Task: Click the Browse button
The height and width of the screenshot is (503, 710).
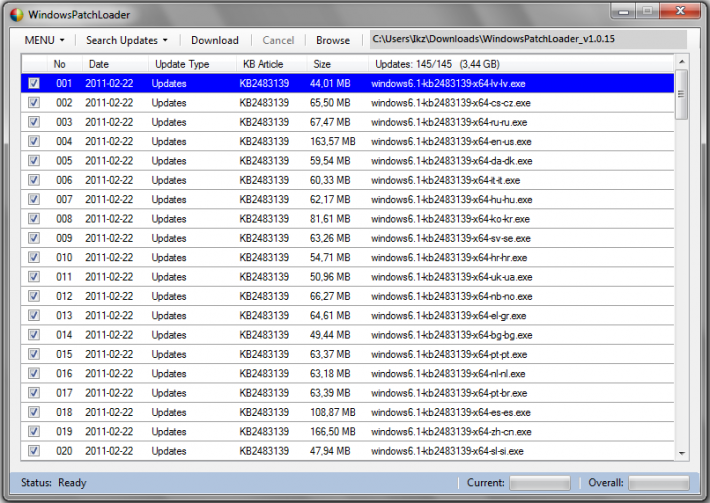Action: point(333,40)
